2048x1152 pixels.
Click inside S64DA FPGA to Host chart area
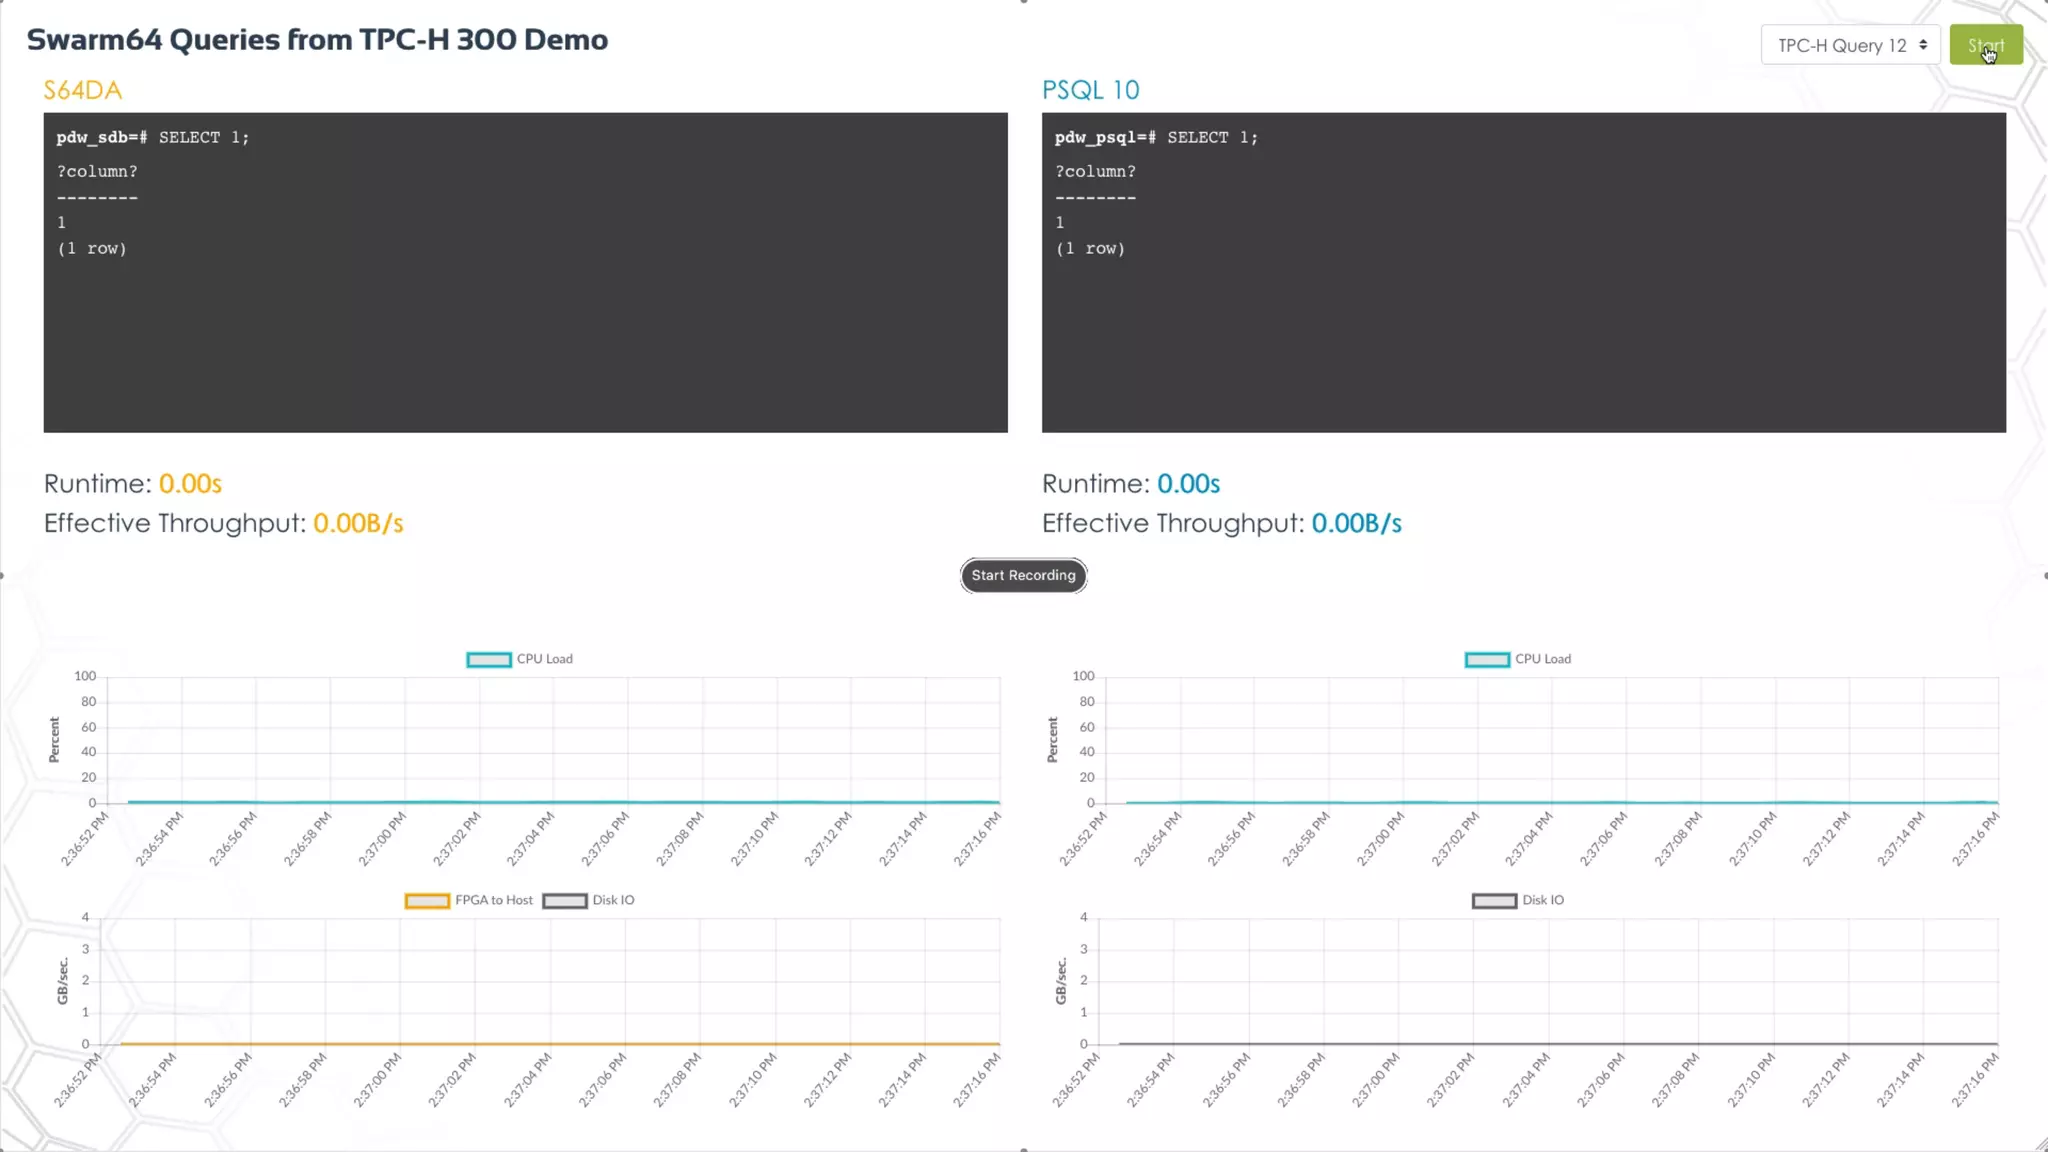pos(550,980)
